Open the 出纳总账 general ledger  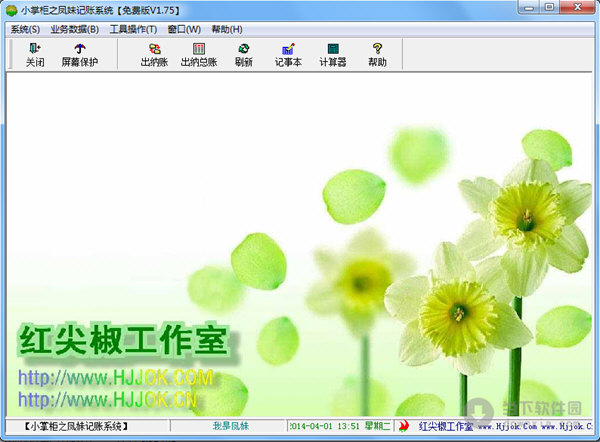coord(199,55)
